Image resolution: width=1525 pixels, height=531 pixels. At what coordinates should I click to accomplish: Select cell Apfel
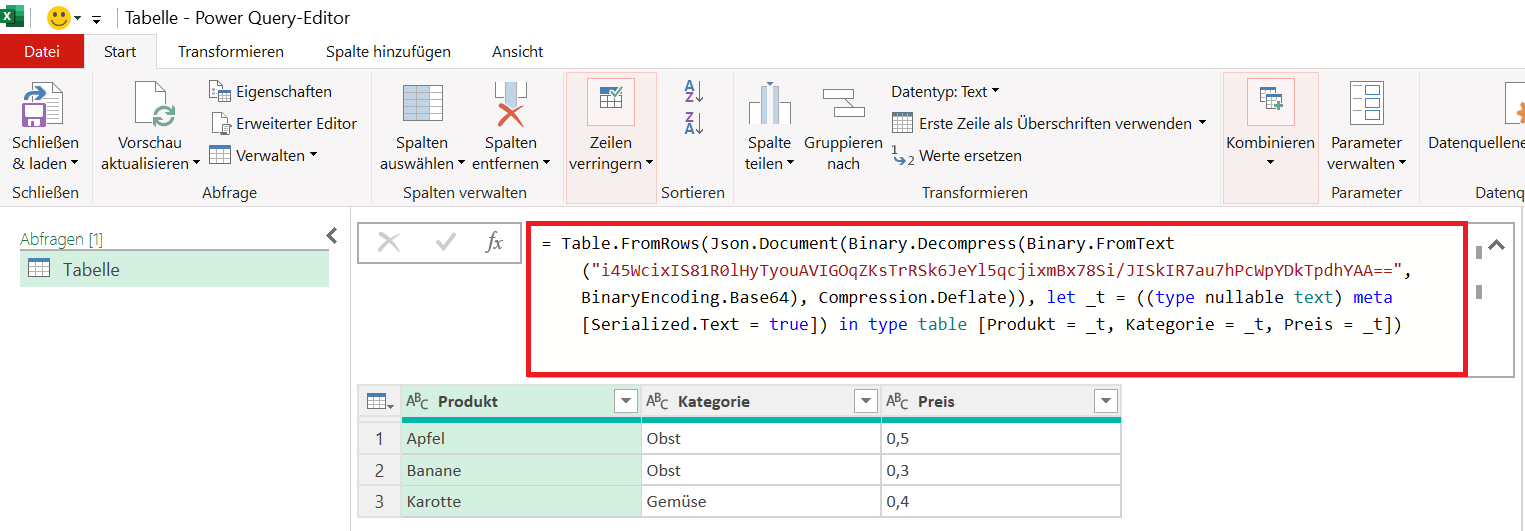tap(521, 438)
